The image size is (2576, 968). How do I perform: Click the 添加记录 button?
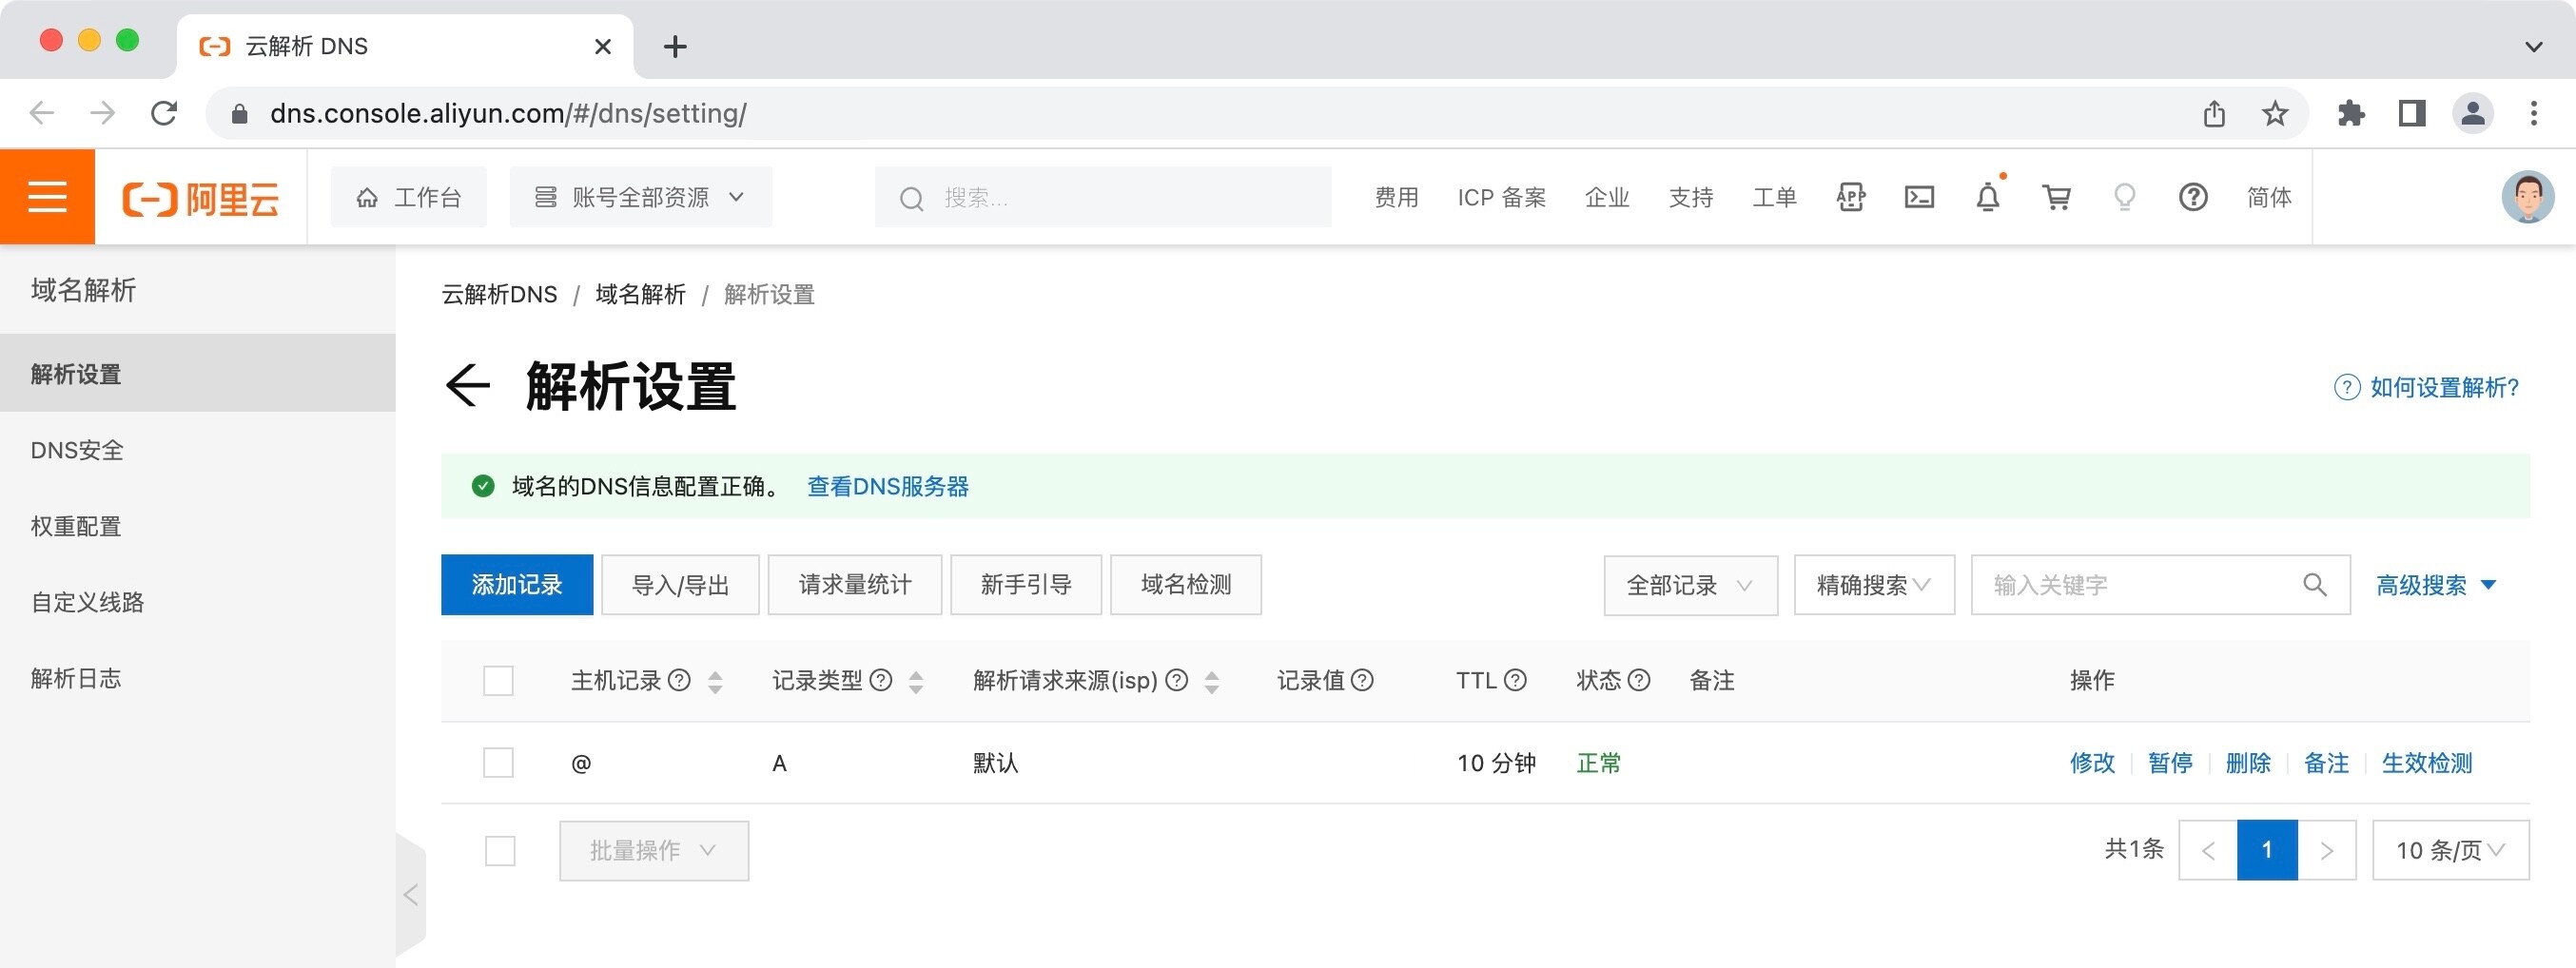pyautogui.click(x=516, y=585)
